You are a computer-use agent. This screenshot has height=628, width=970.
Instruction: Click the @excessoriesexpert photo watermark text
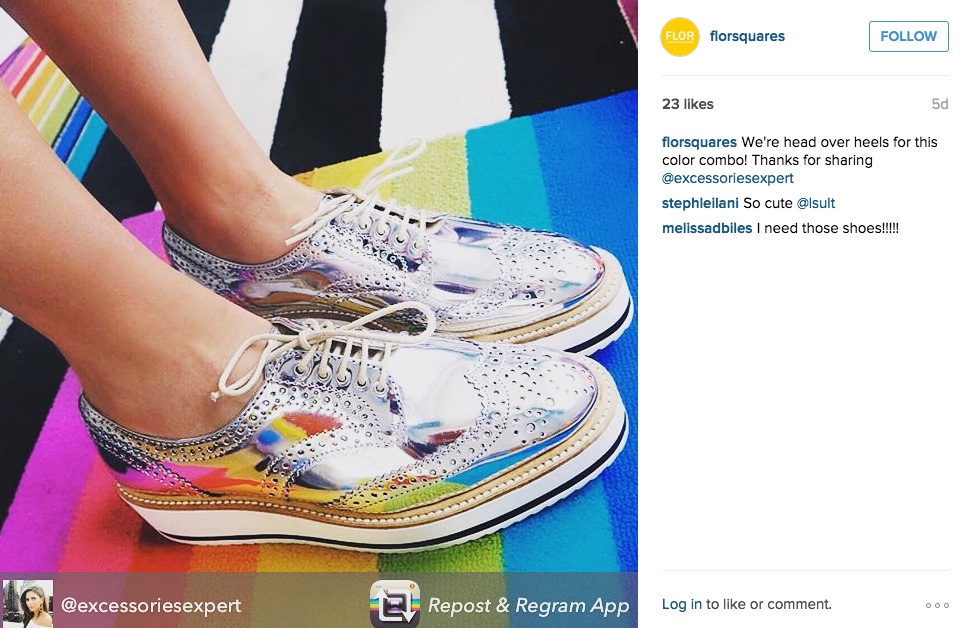(x=151, y=605)
